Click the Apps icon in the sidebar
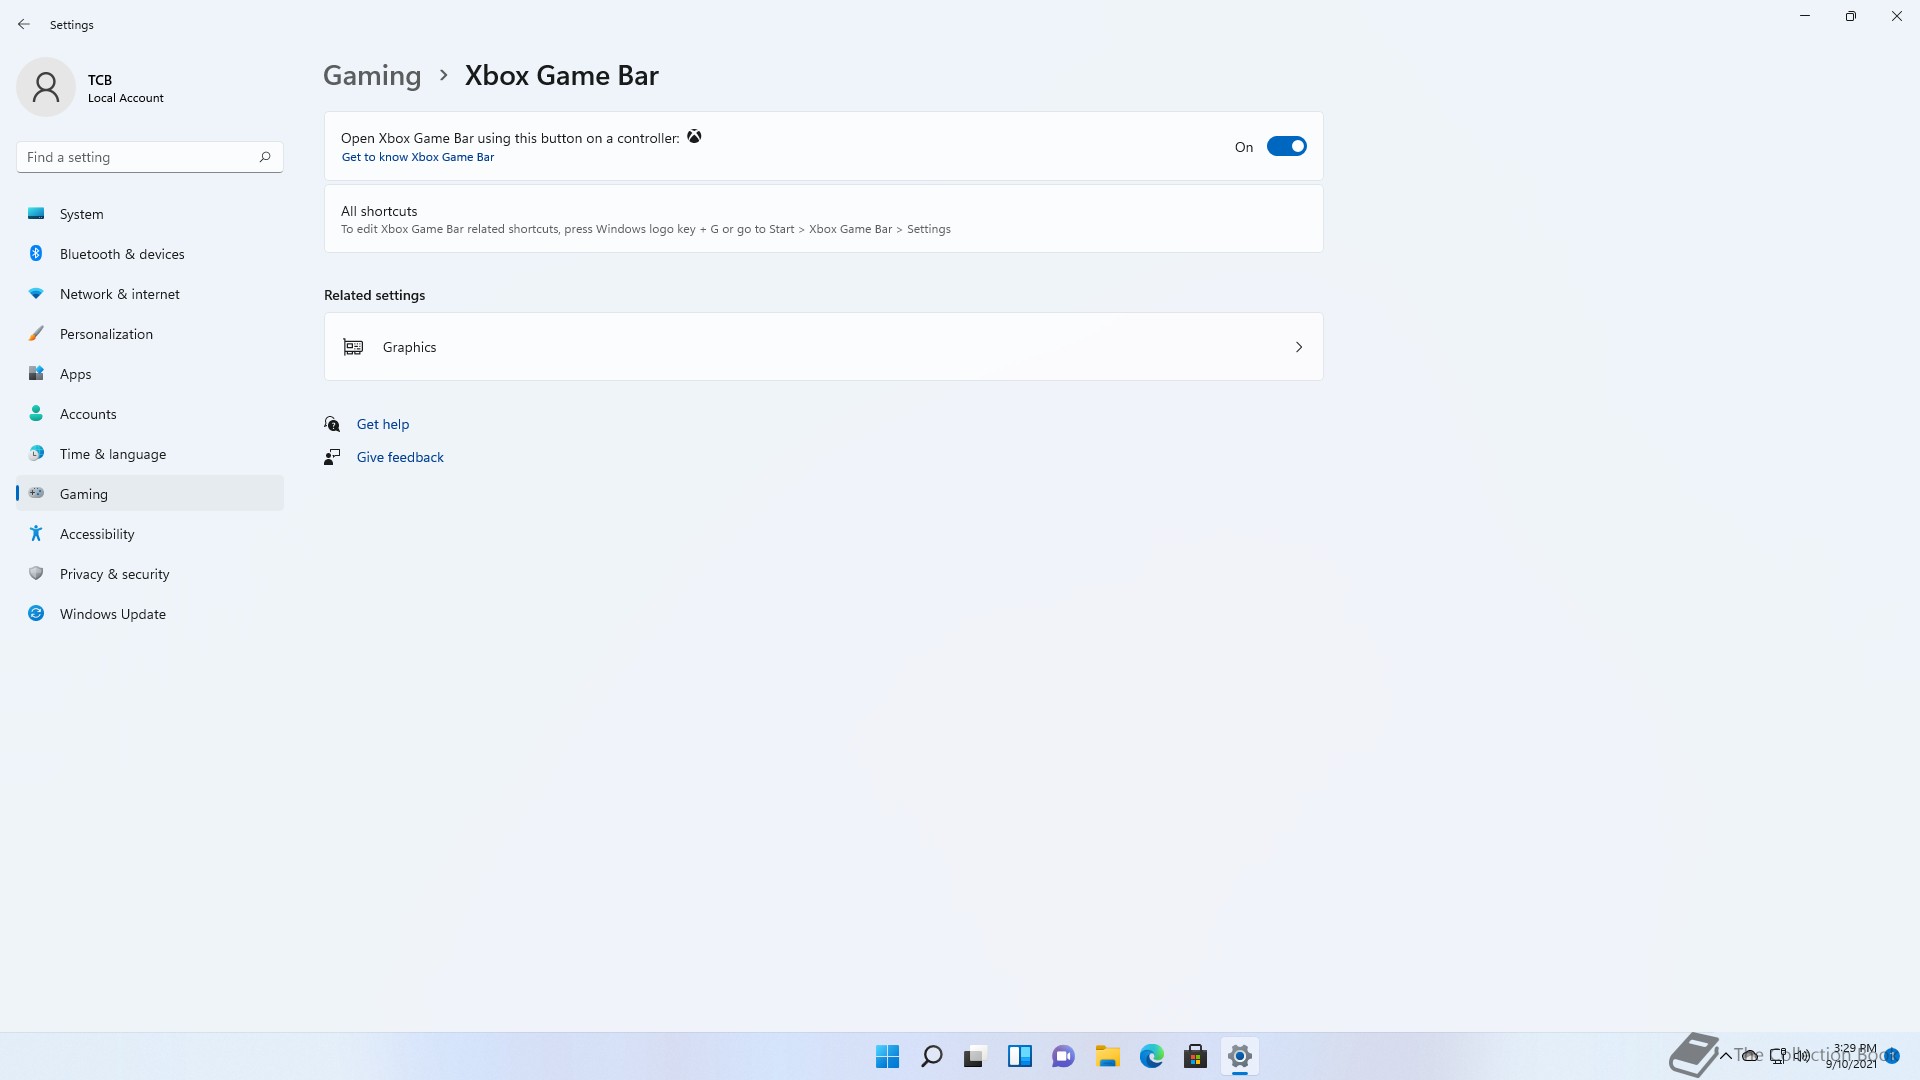The height and width of the screenshot is (1080, 1920). 36,373
